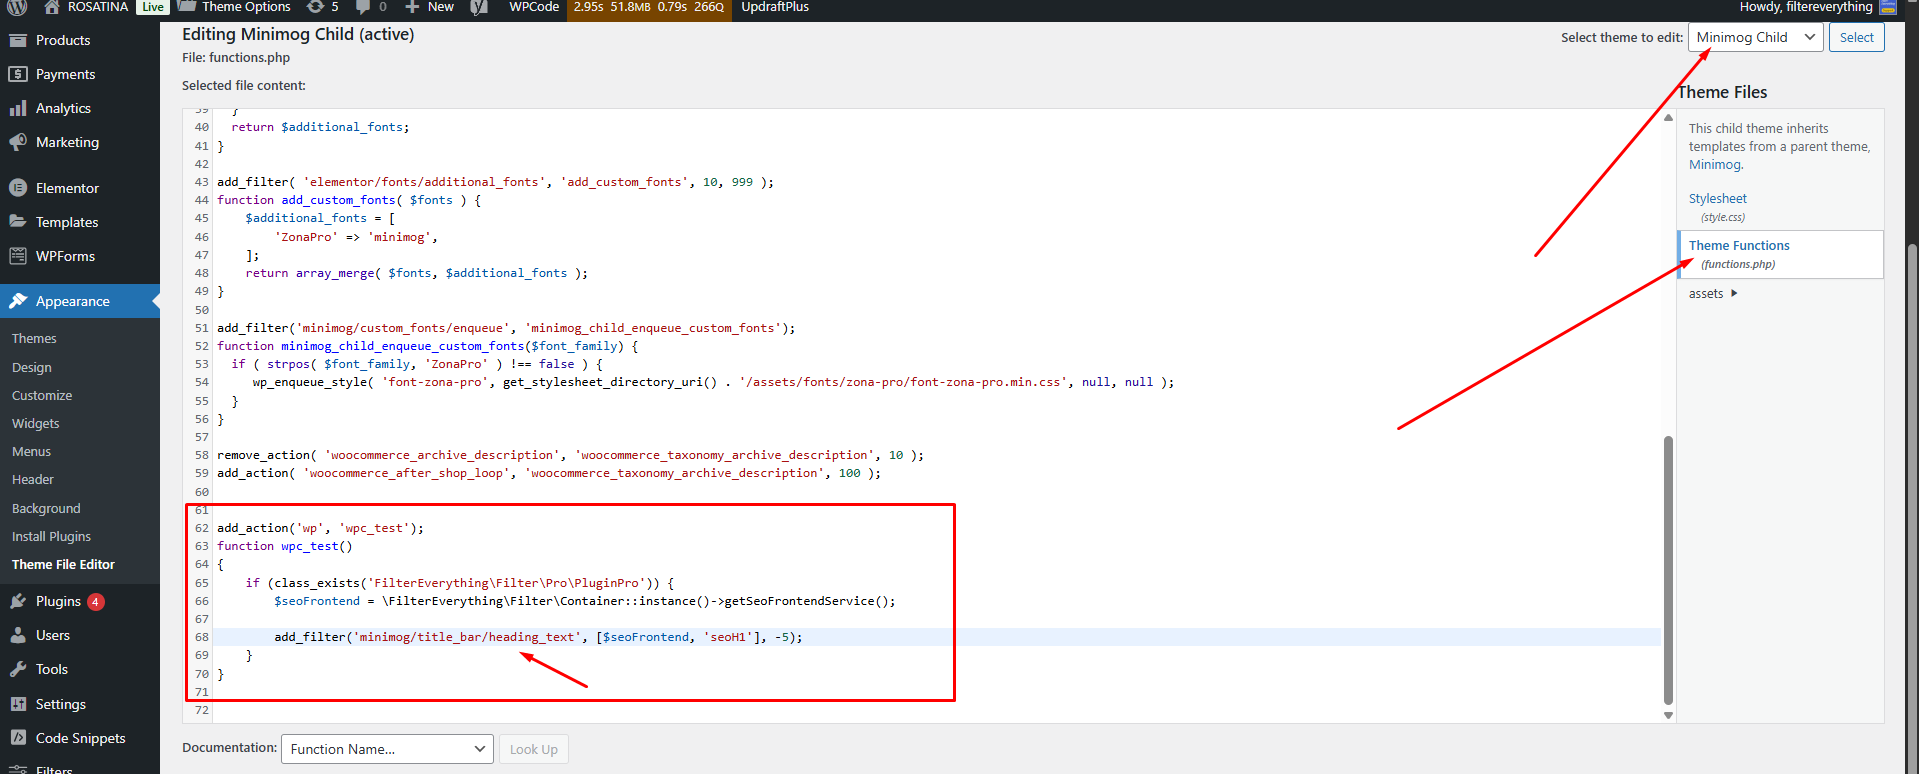Click the Payments menu icon
The image size is (1919, 774).
(x=18, y=74)
